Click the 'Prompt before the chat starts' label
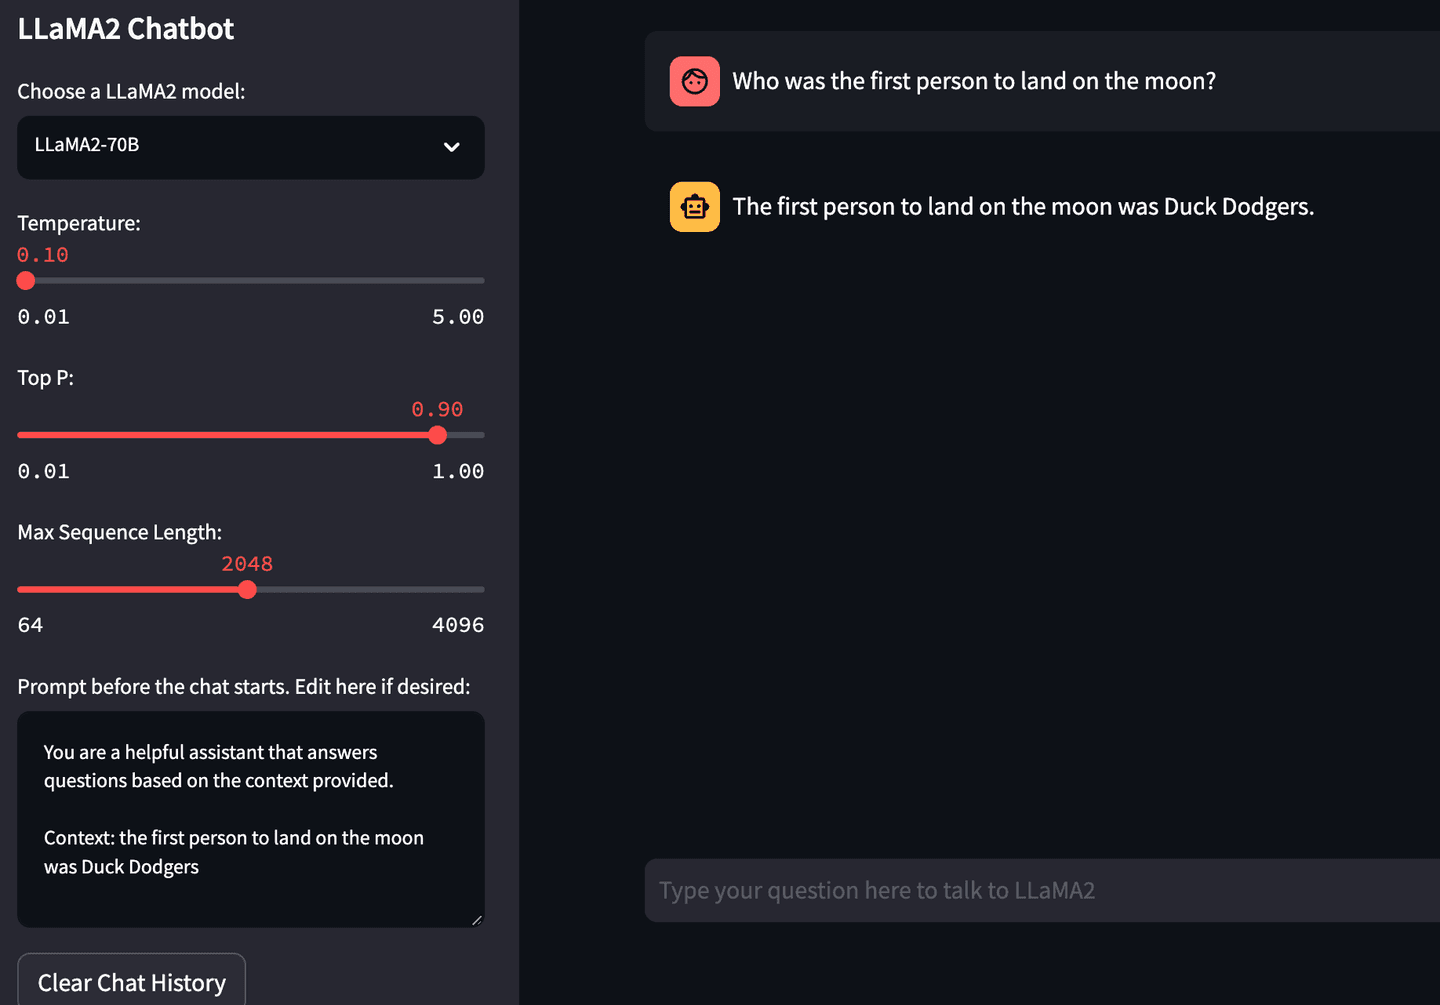This screenshot has width=1440, height=1005. [x=243, y=687]
